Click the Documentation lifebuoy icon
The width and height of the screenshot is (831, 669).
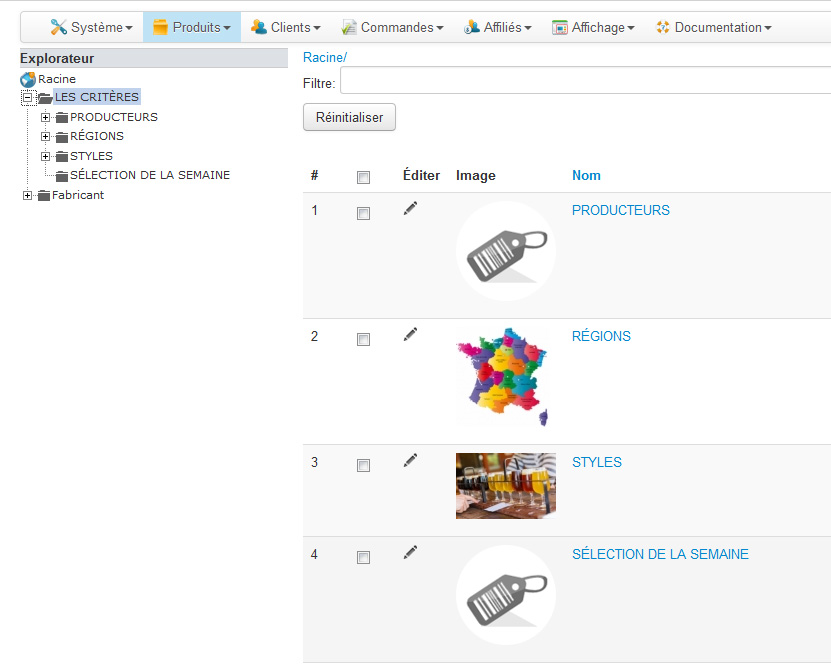[x=662, y=27]
